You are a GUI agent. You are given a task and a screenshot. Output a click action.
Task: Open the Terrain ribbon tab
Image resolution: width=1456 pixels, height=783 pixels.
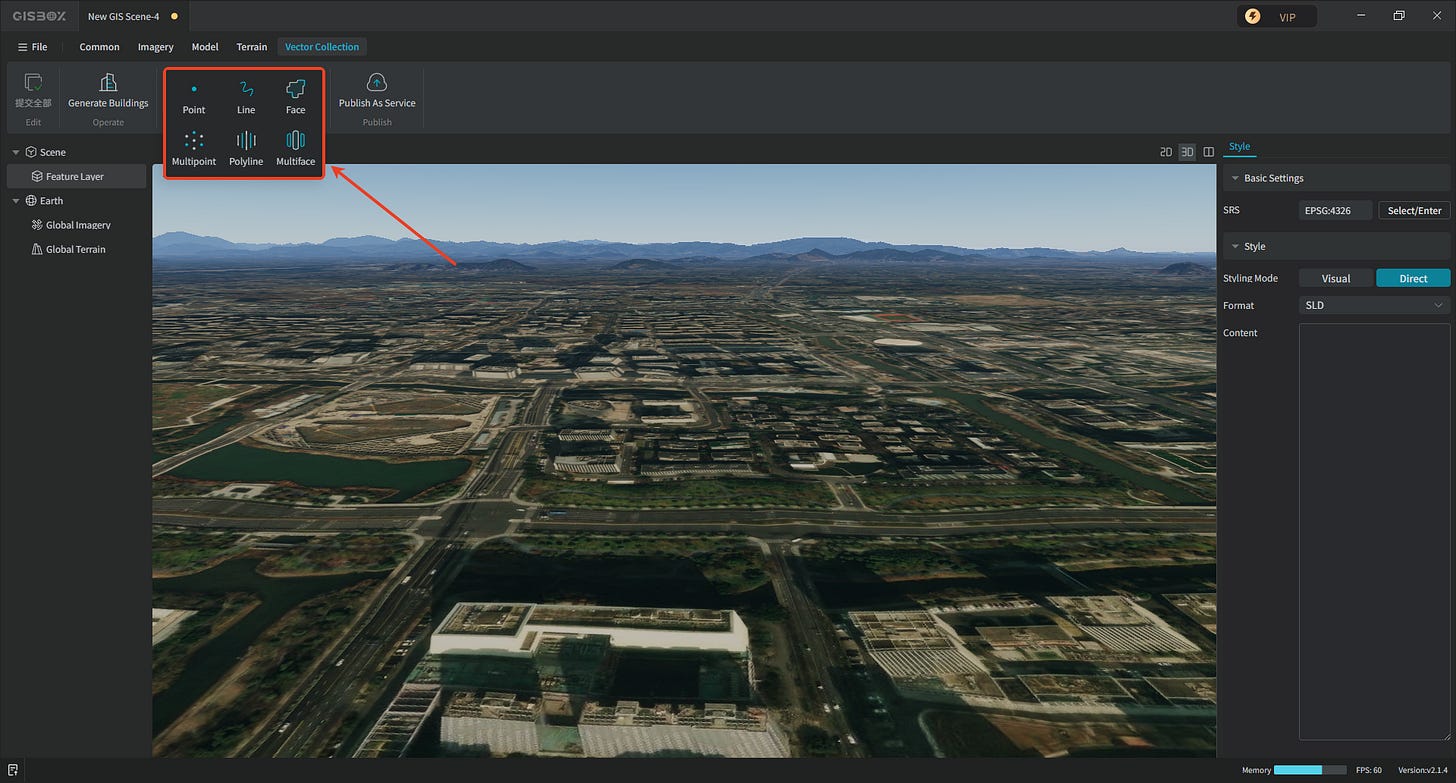point(252,47)
